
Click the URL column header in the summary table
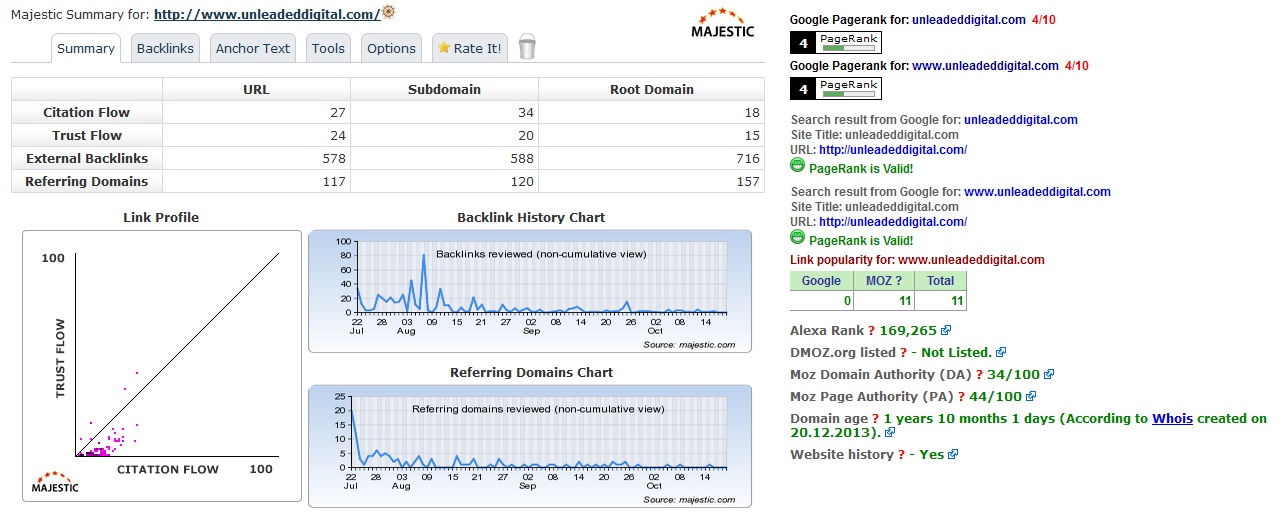256,89
